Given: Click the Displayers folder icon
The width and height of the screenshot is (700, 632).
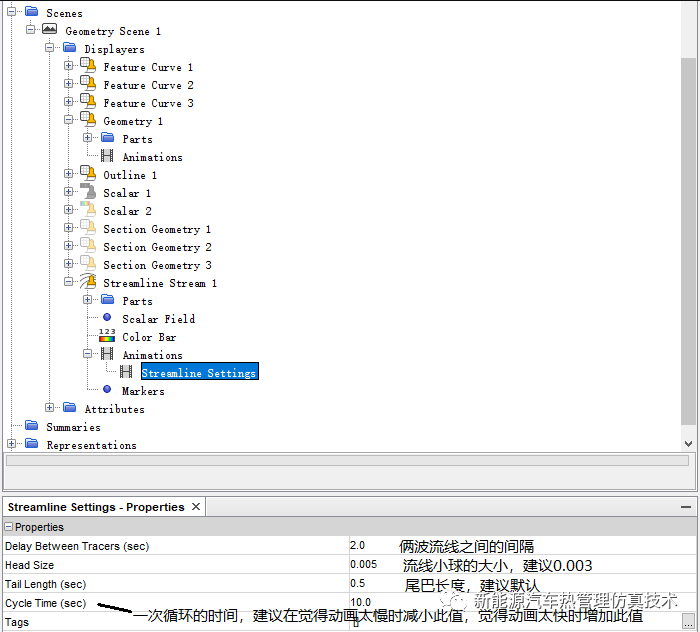Looking at the screenshot, I should (69, 47).
